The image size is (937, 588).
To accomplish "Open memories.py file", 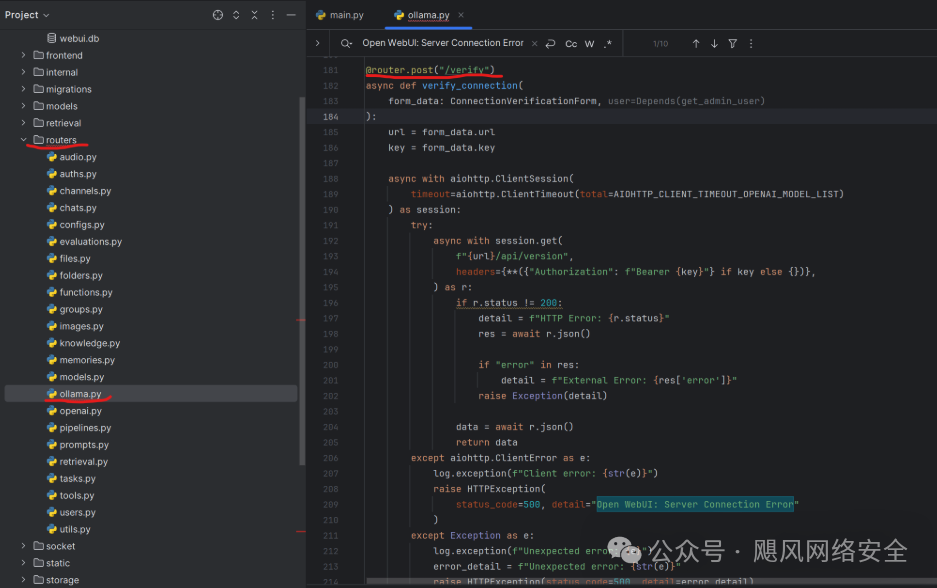I will (81, 360).
